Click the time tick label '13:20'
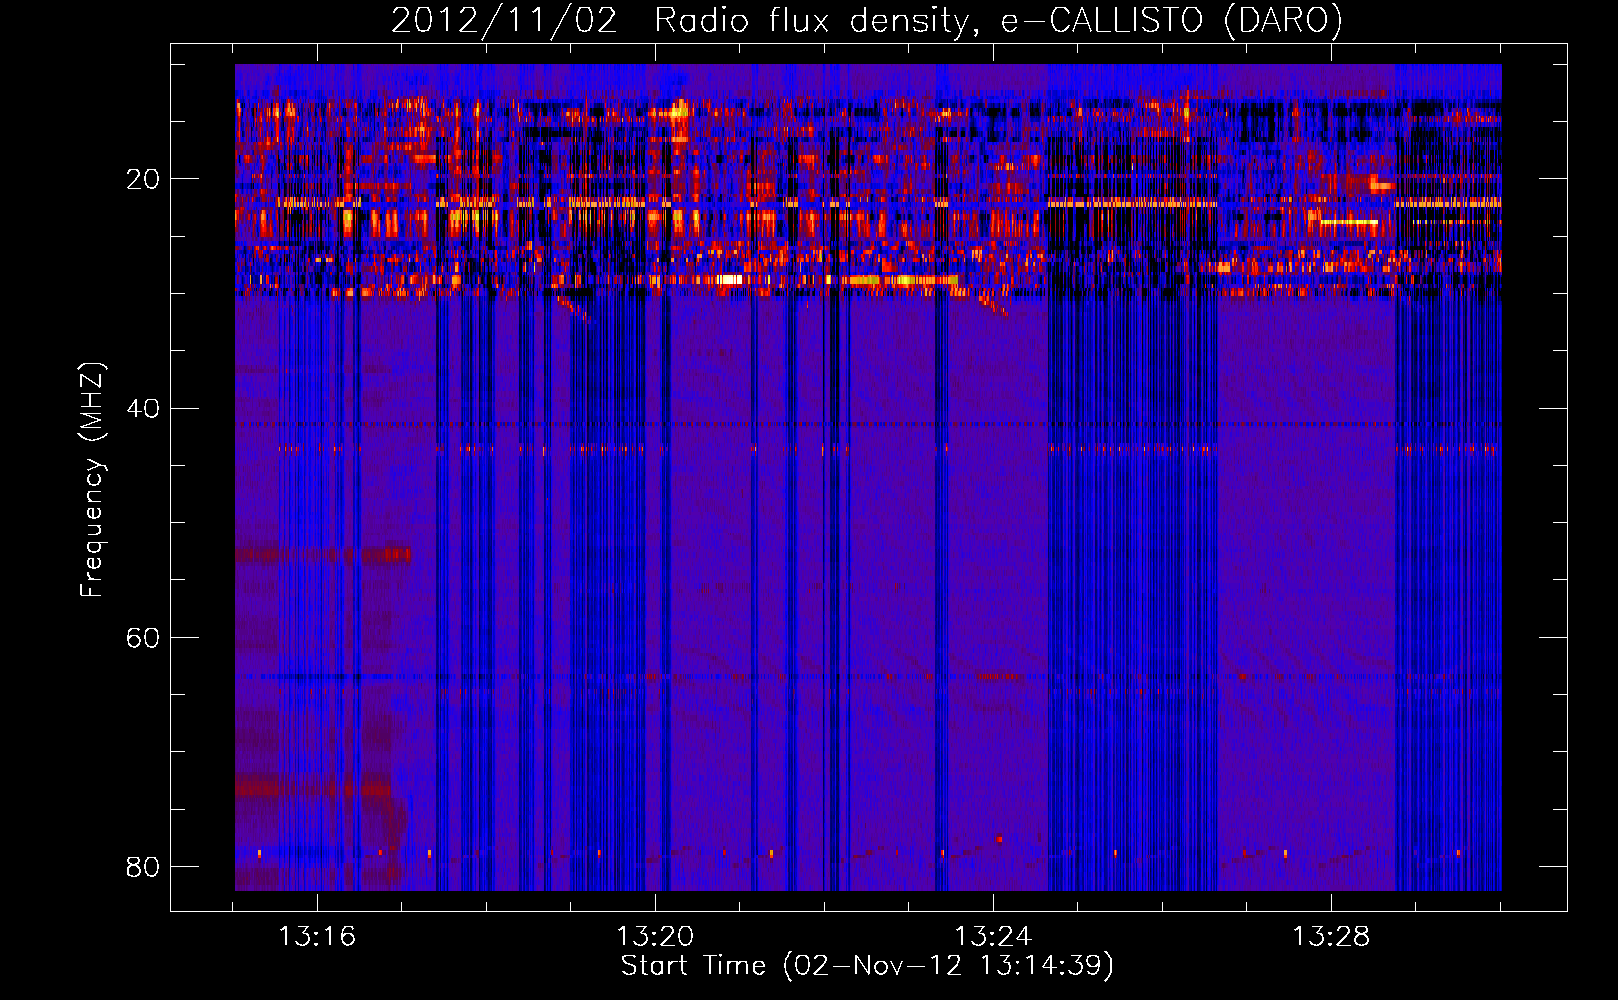The width and height of the screenshot is (1618, 1000). (x=655, y=937)
